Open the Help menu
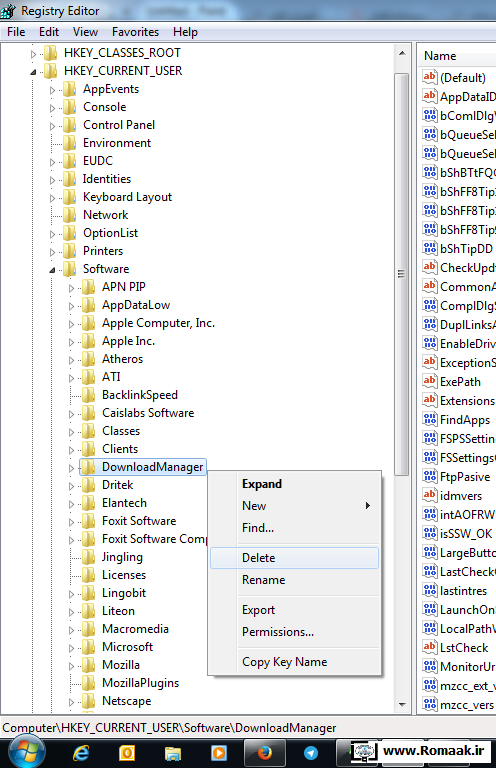This screenshot has height=768, width=496. click(x=185, y=32)
